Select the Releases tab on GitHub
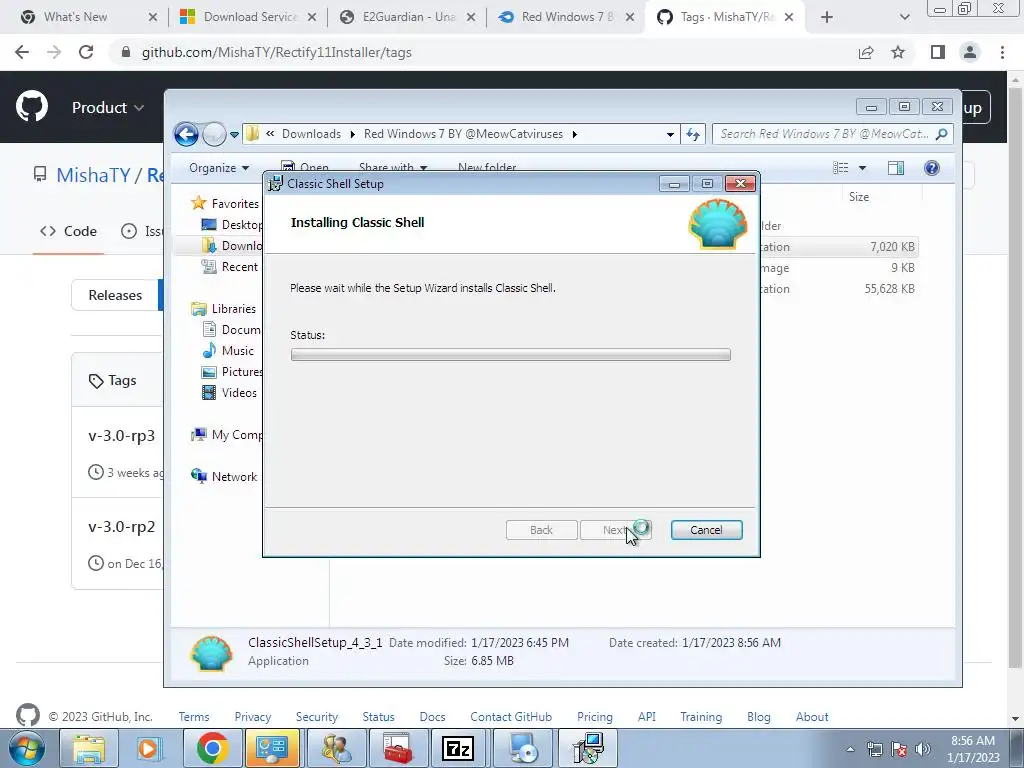This screenshot has width=1024, height=768. coord(115,295)
